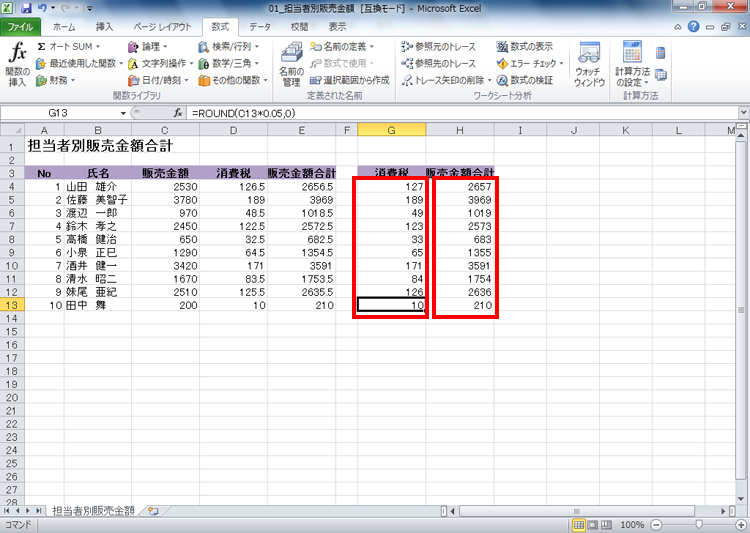Screen dimensions: 750x533
Task: Open the Undo history dropdown arrow
Action: pyautogui.click(x=53, y=8)
